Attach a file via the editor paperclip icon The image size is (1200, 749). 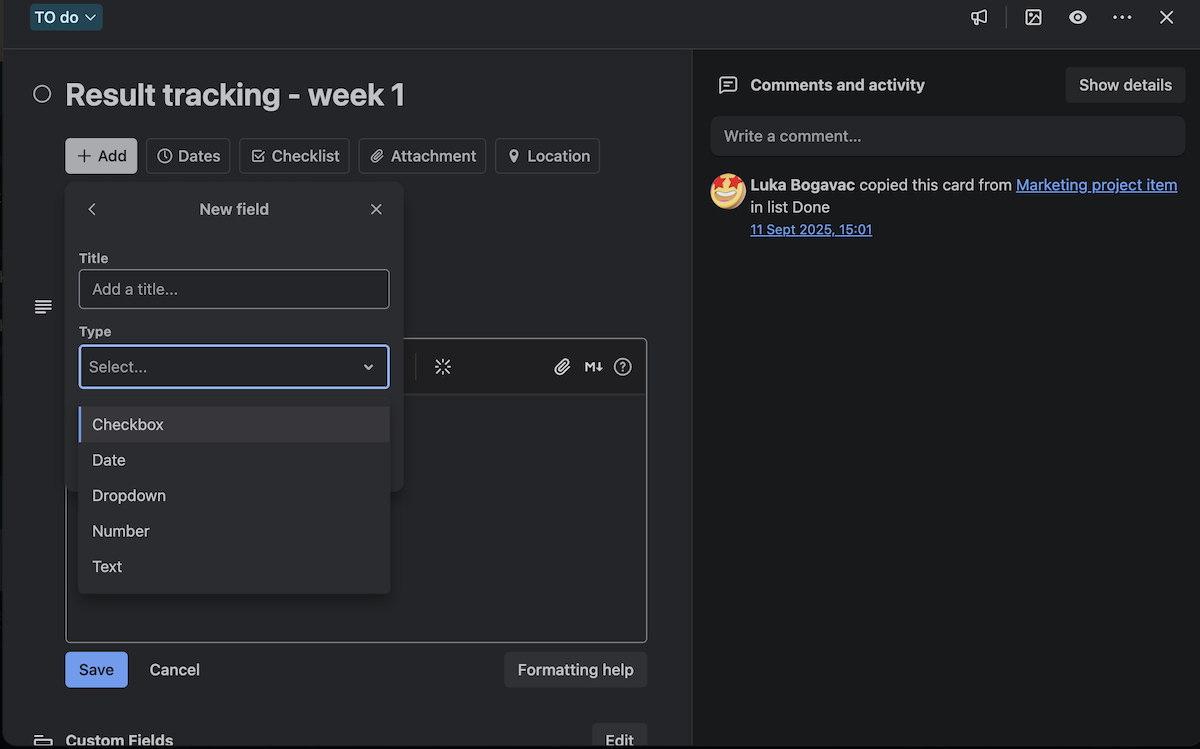562,367
